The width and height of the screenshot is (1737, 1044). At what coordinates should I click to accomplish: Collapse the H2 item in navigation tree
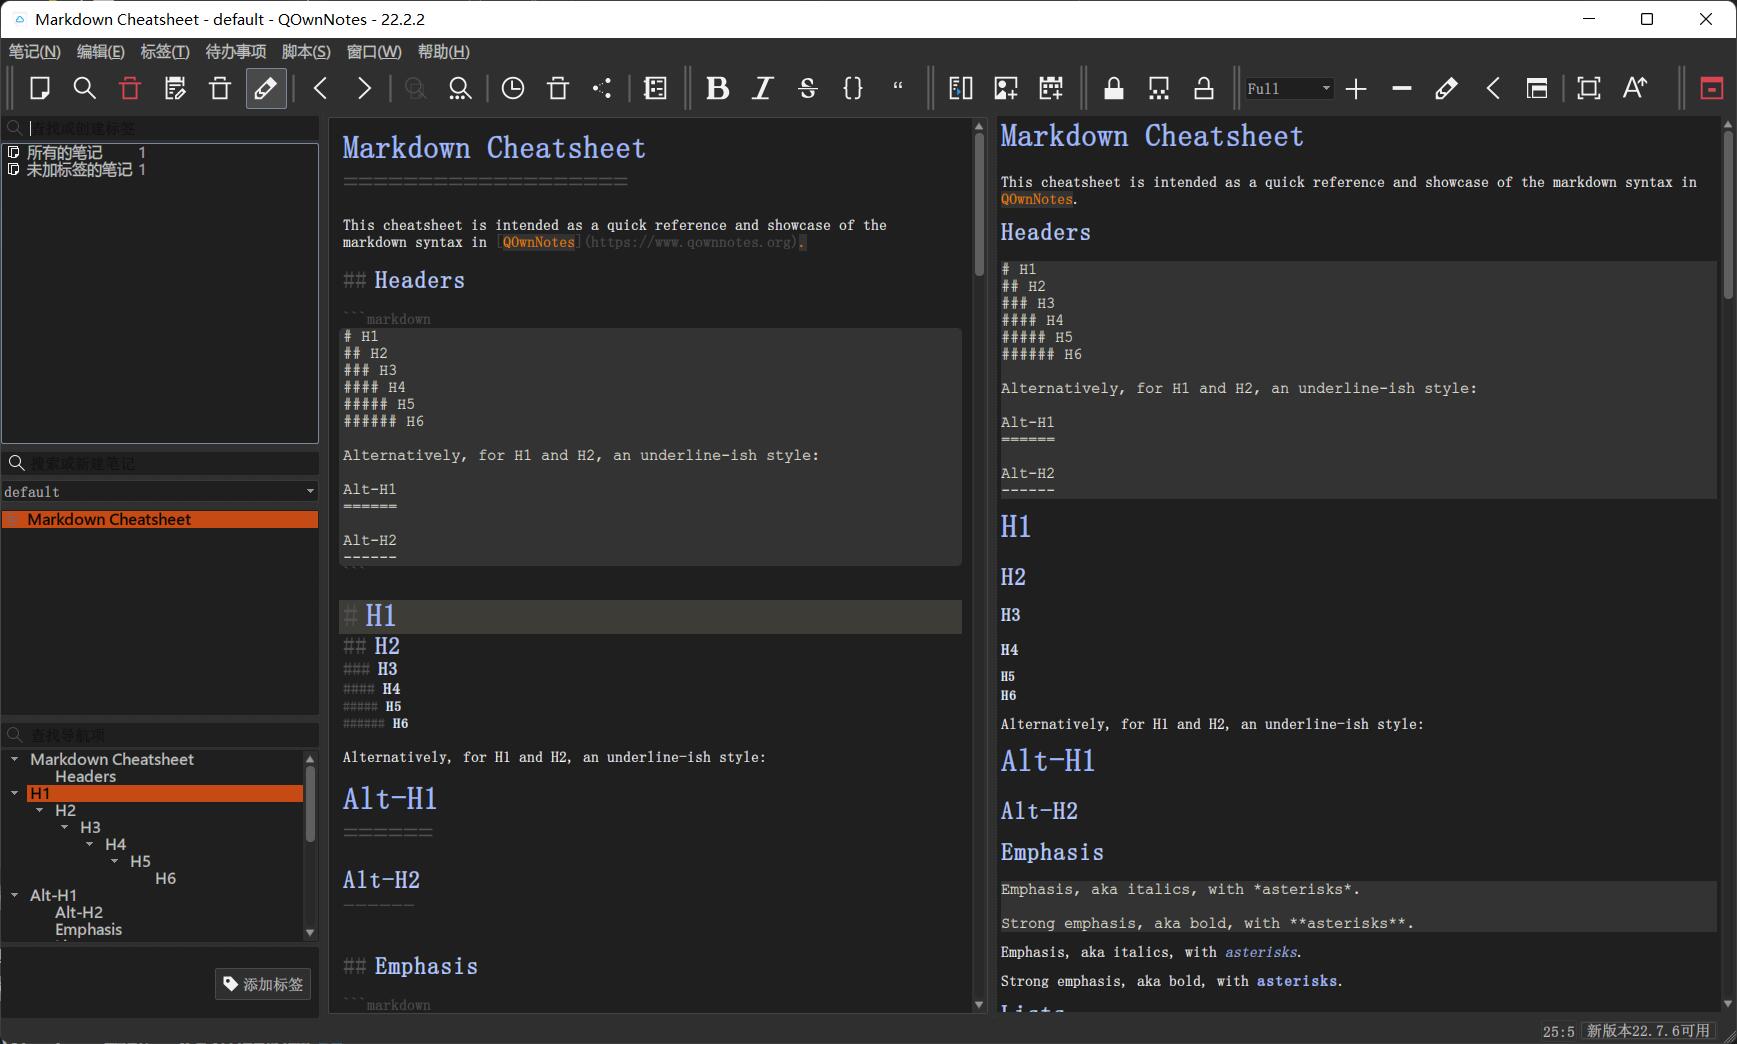coord(40,810)
